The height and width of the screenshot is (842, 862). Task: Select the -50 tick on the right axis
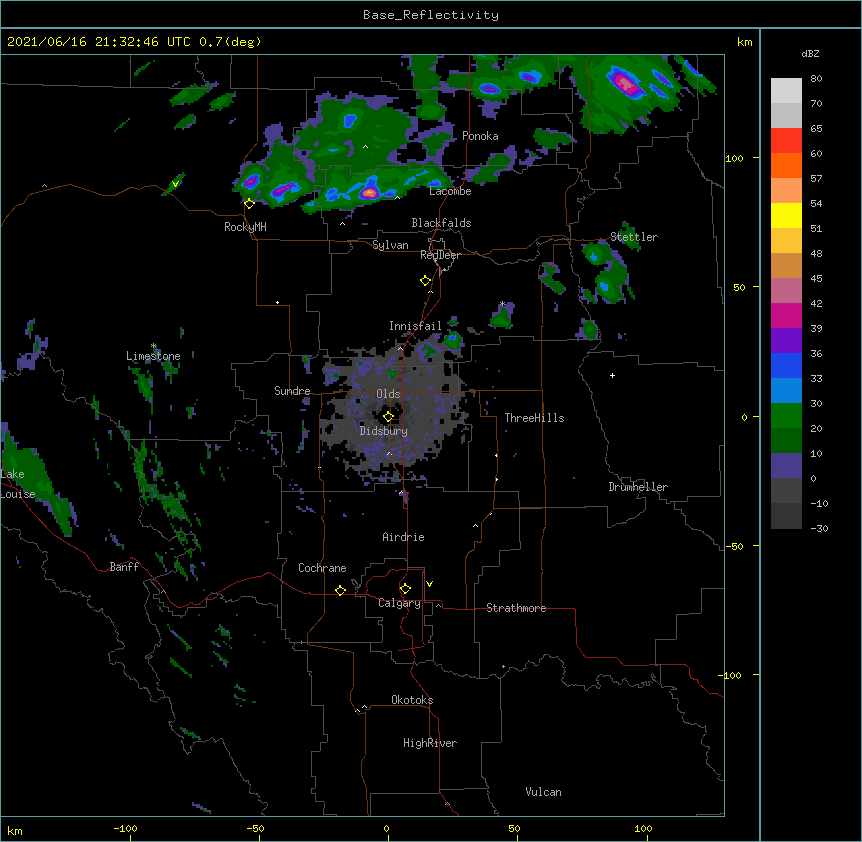734,546
